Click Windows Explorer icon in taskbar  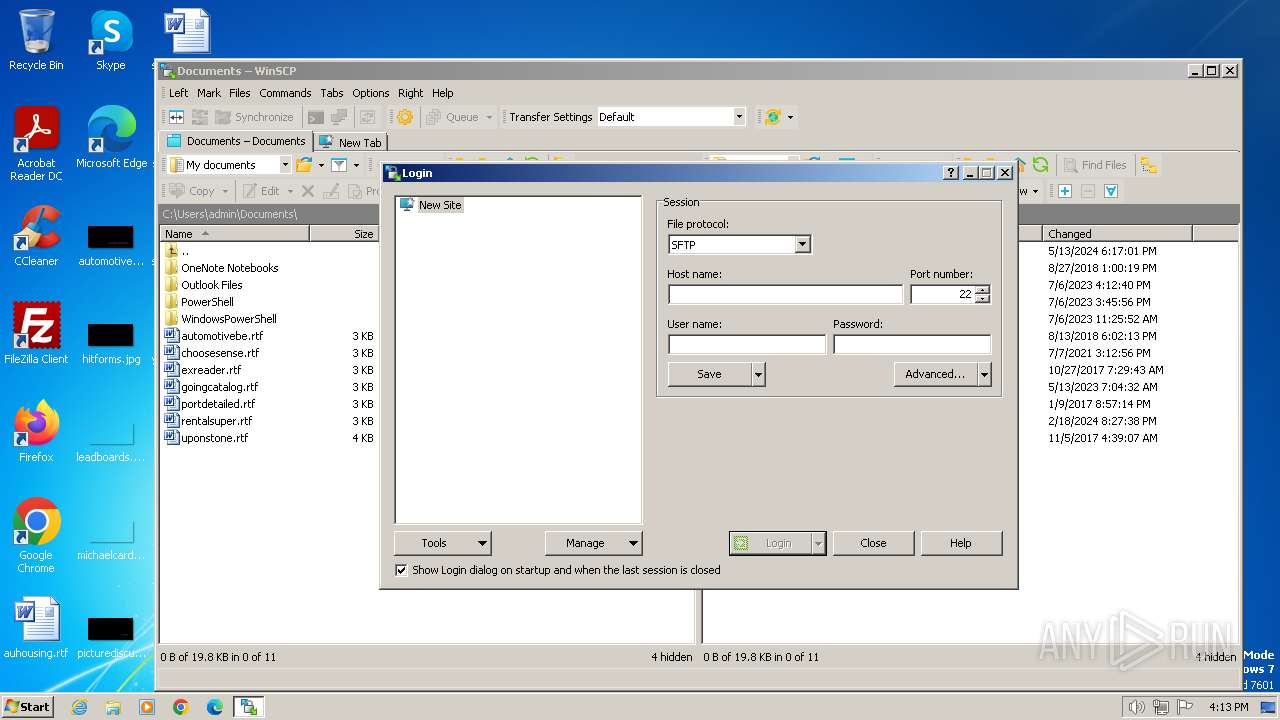tap(113, 707)
